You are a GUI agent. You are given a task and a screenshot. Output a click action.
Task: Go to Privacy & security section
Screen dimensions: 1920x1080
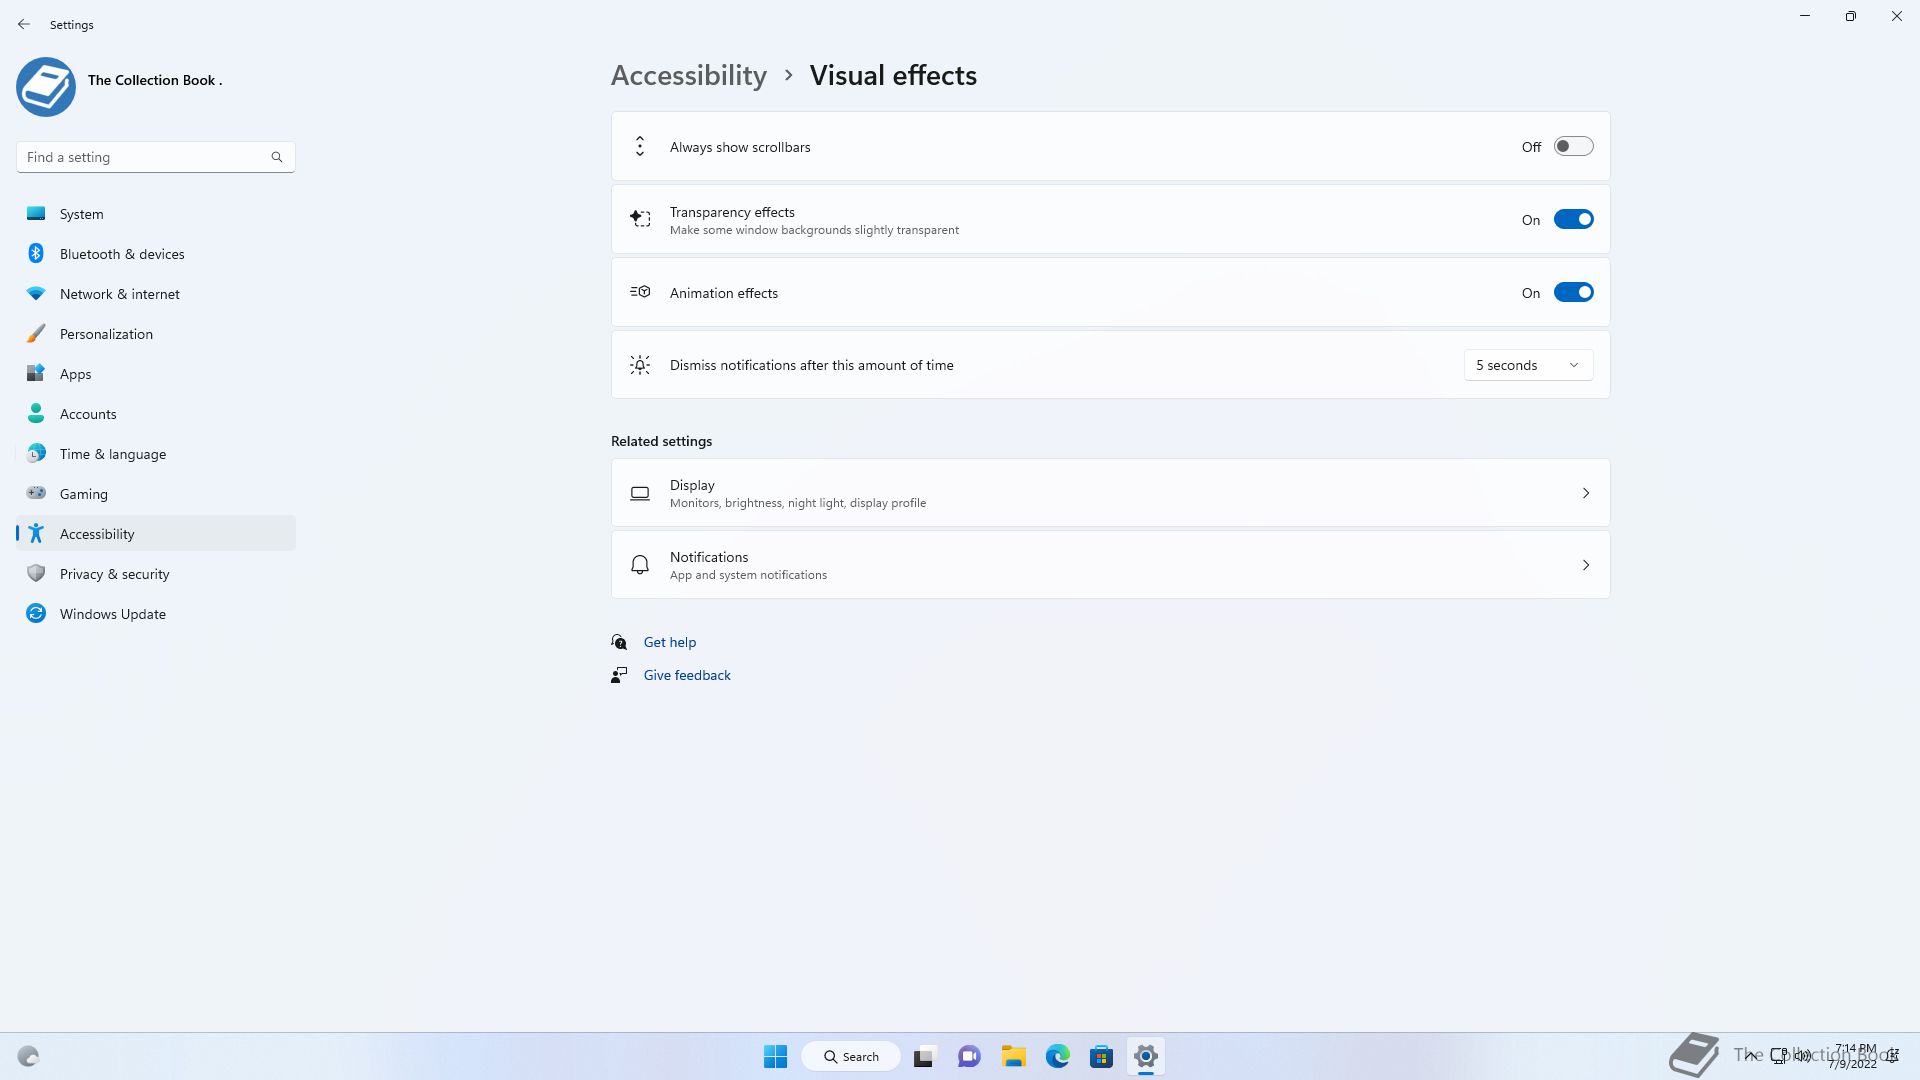(x=114, y=574)
